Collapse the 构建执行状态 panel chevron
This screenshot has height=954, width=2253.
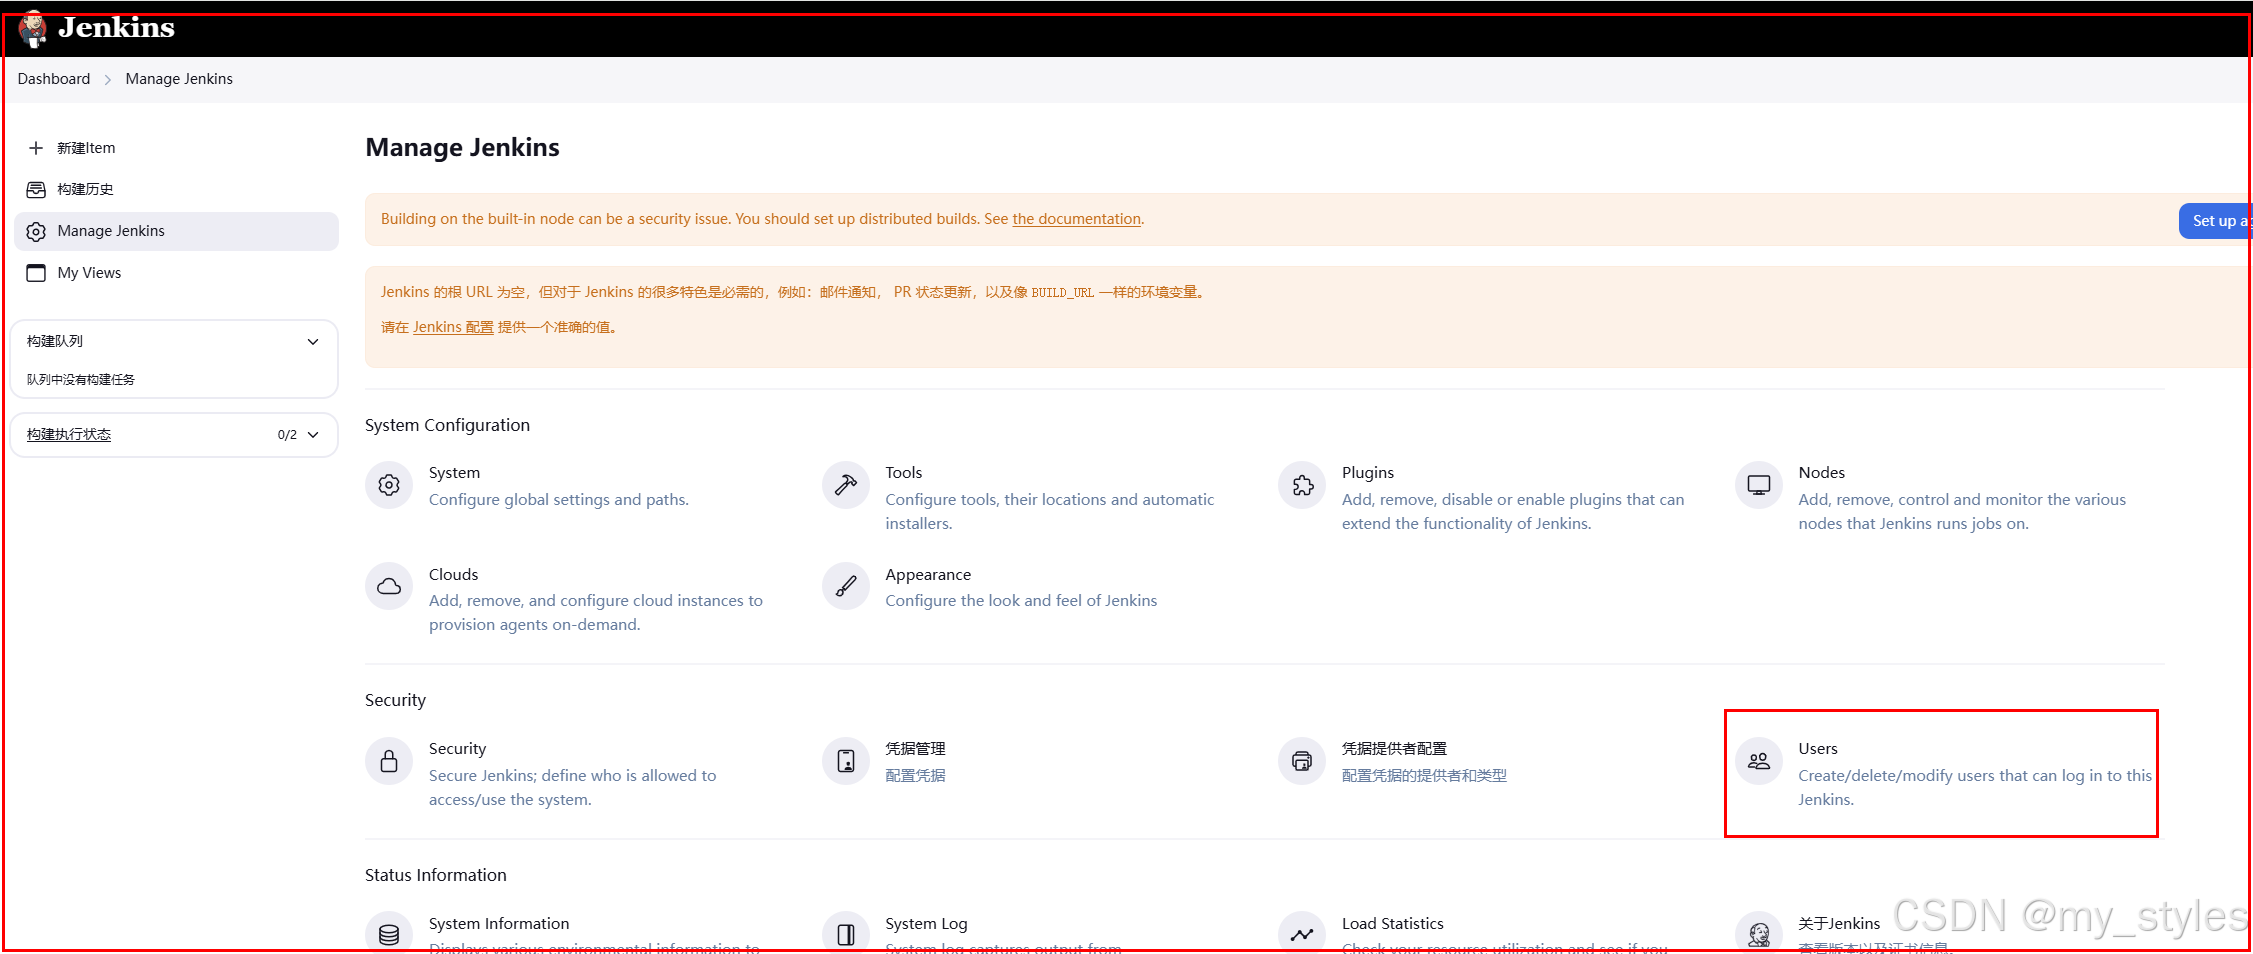point(313,435)
